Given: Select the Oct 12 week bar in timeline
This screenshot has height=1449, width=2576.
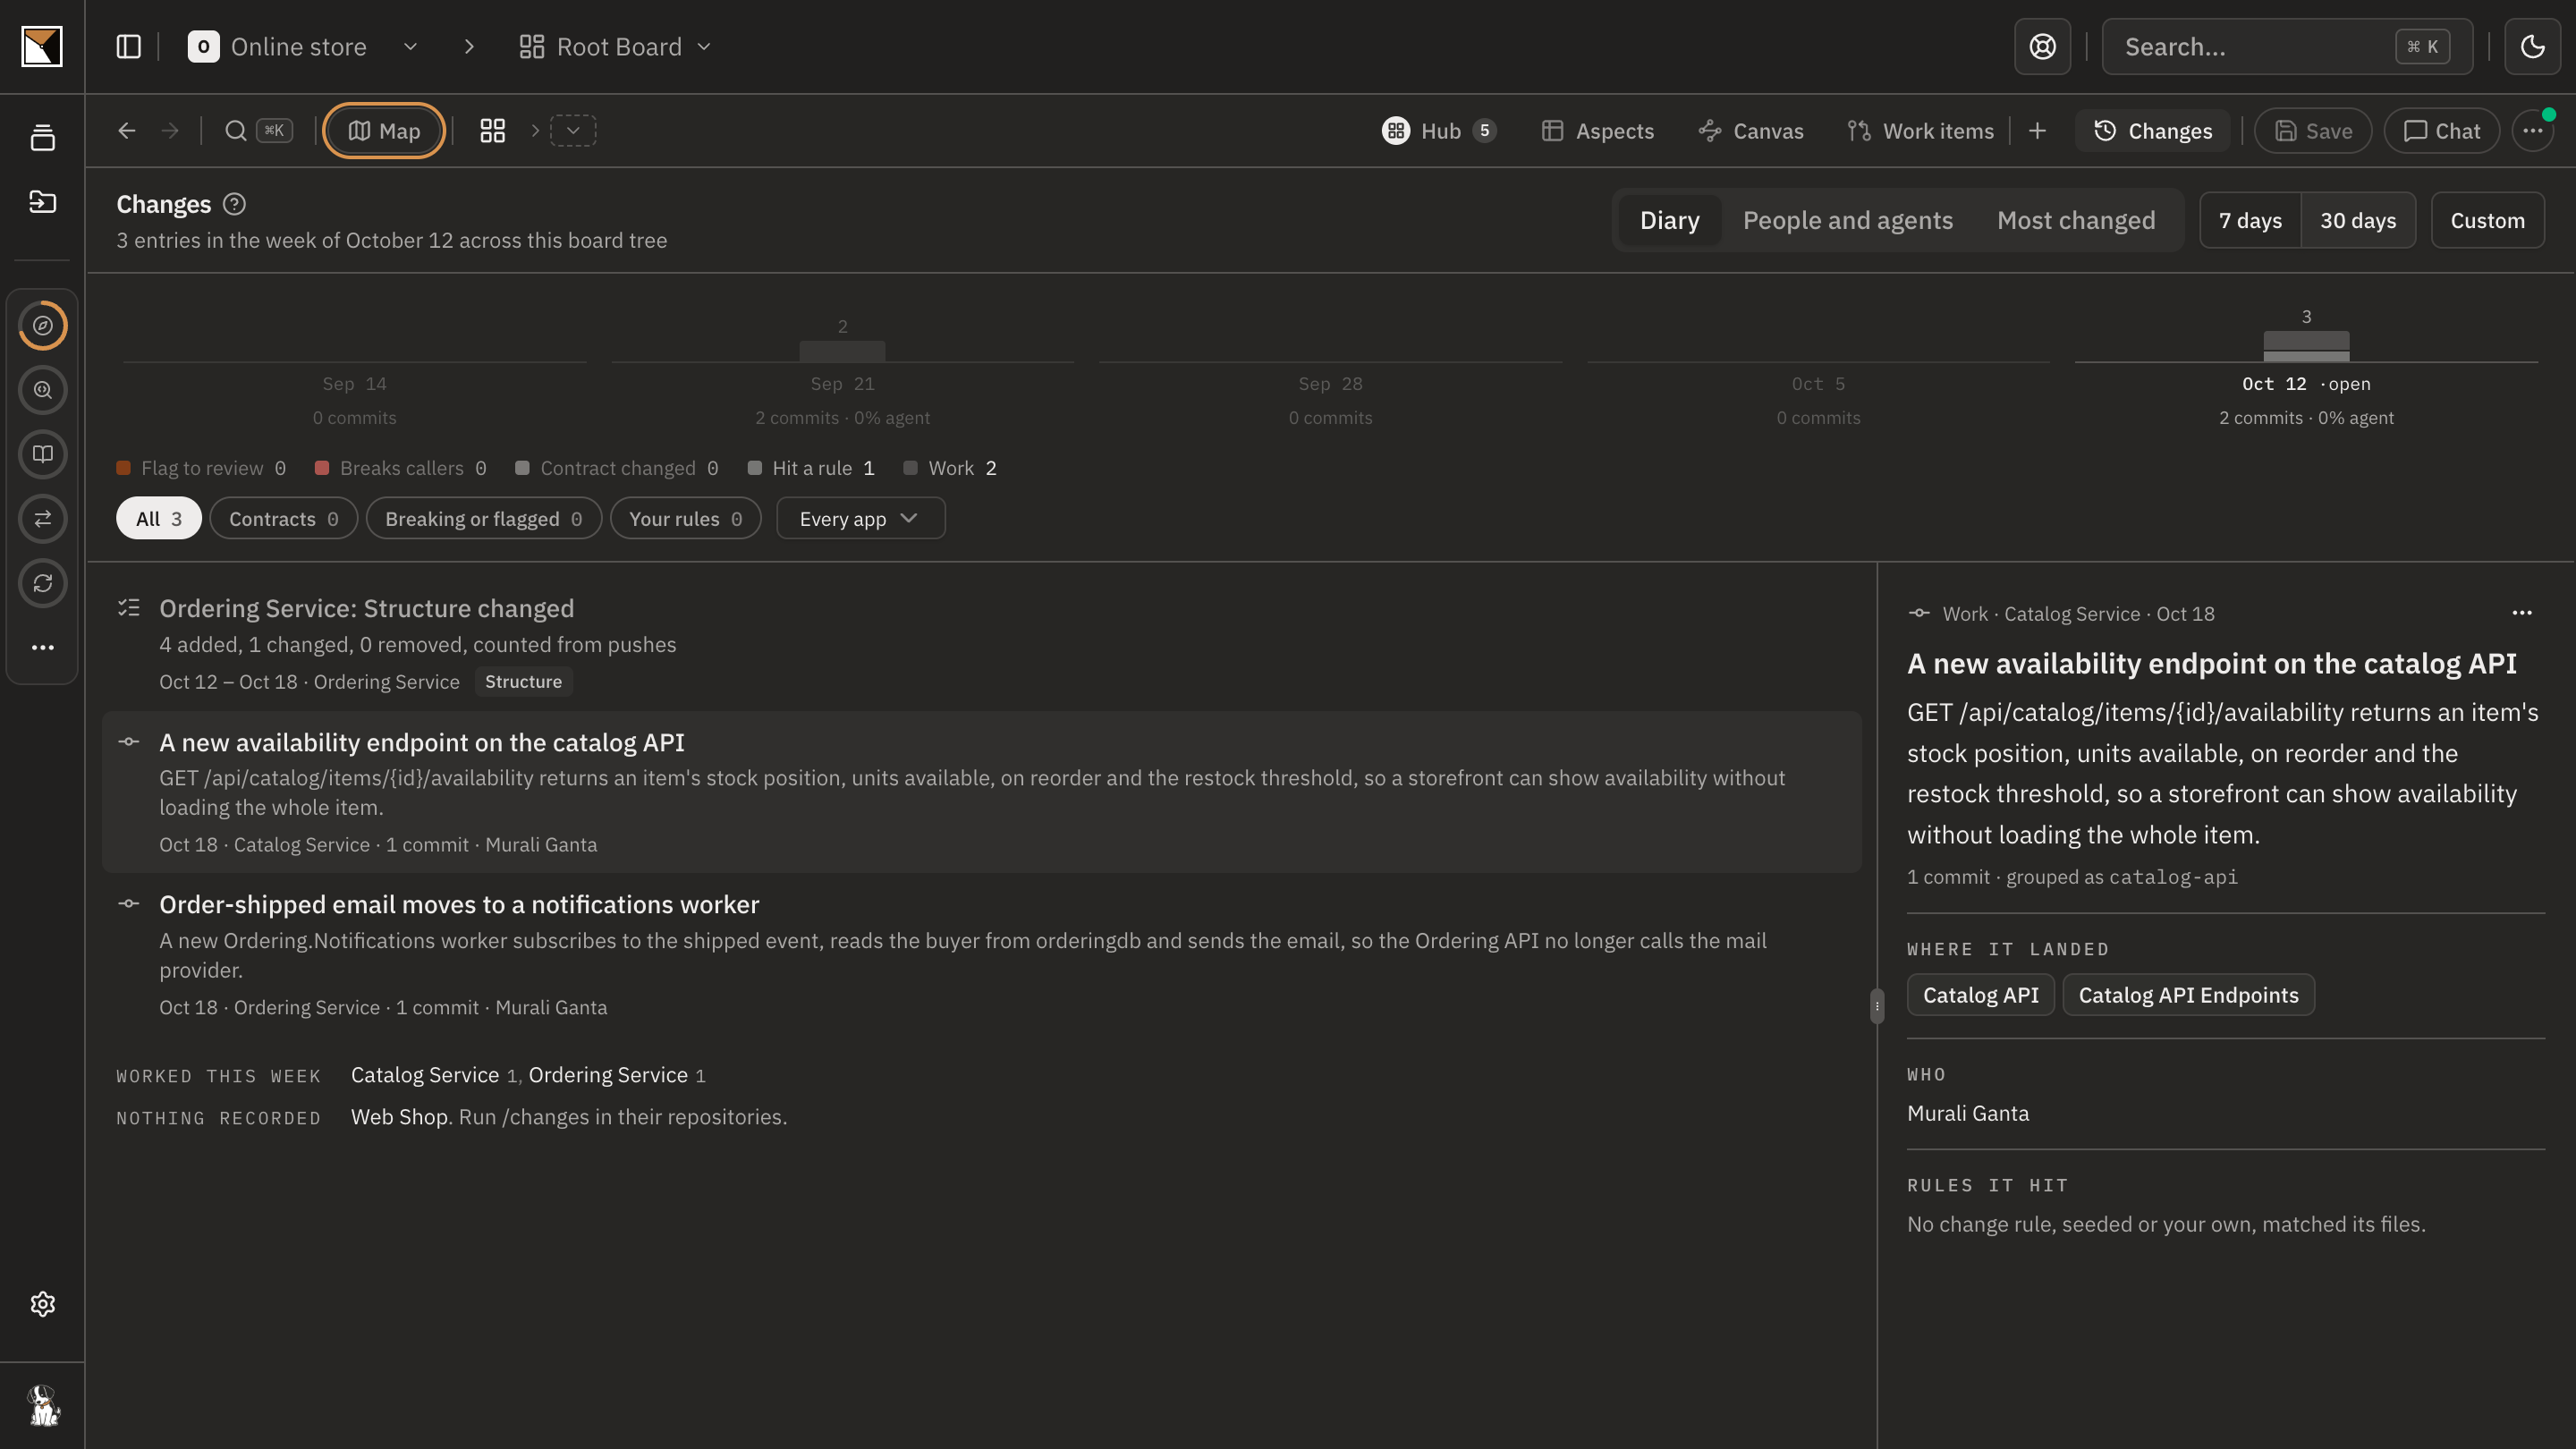Looking at the screenshot, I should [x=2306, y=346].
